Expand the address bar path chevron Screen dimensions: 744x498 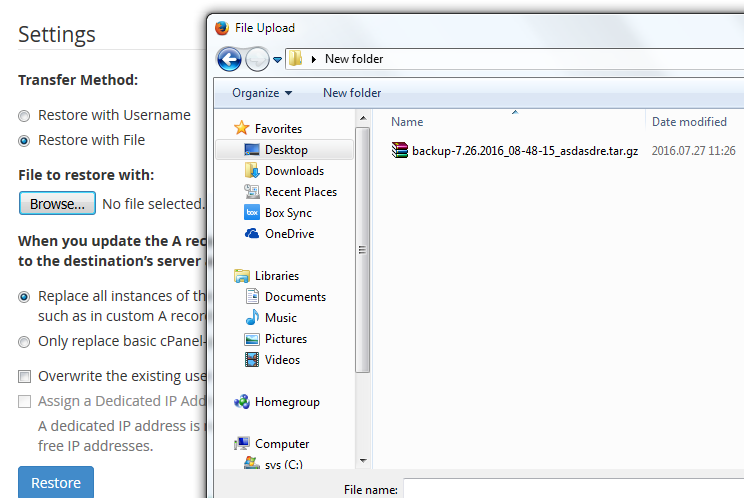tap(314, 59)
